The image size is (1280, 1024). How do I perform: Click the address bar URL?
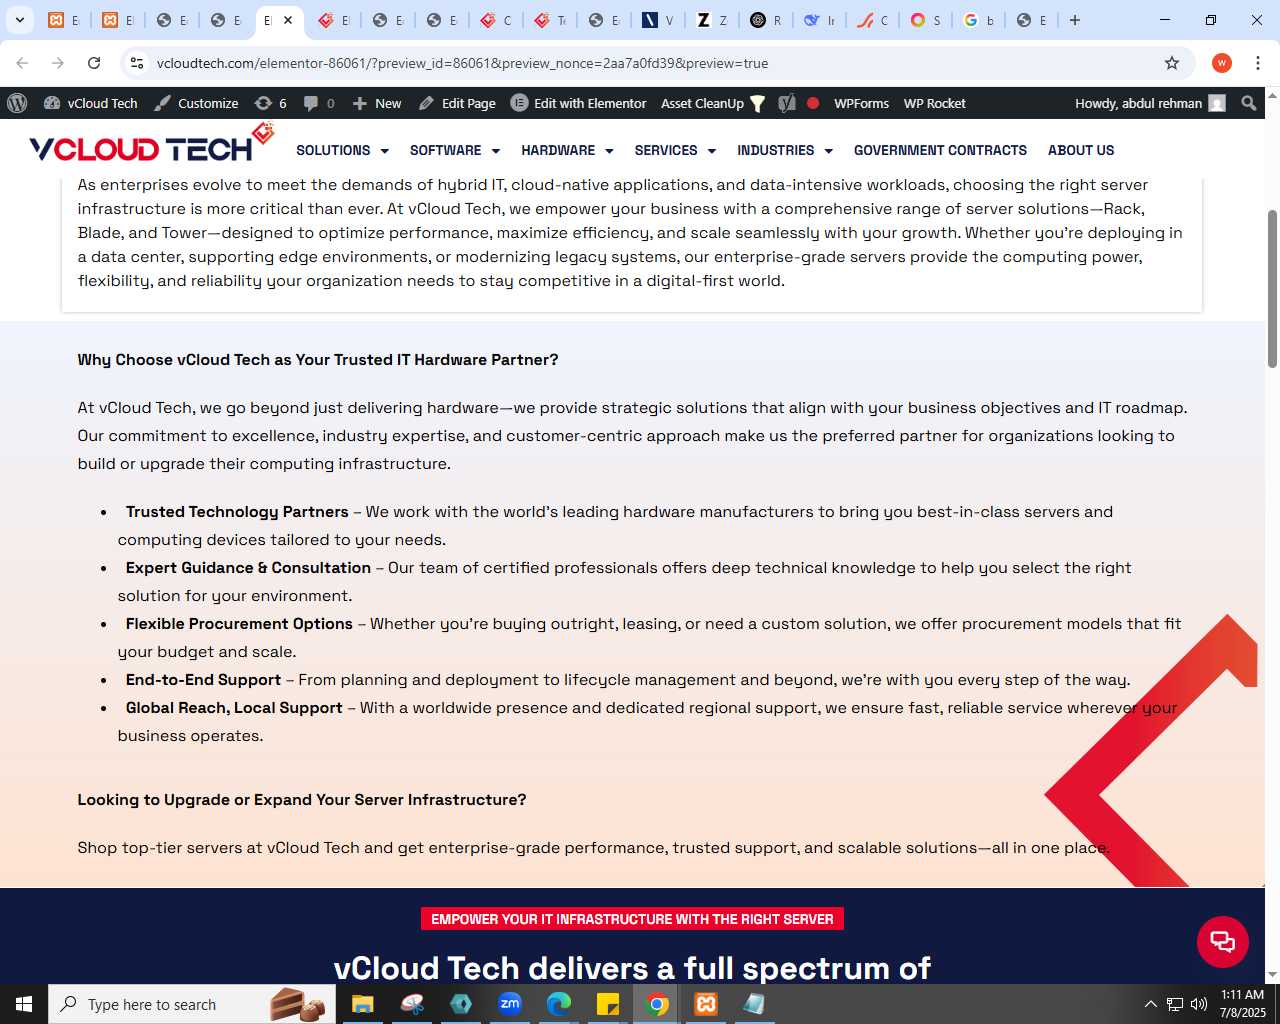[462, 63]
